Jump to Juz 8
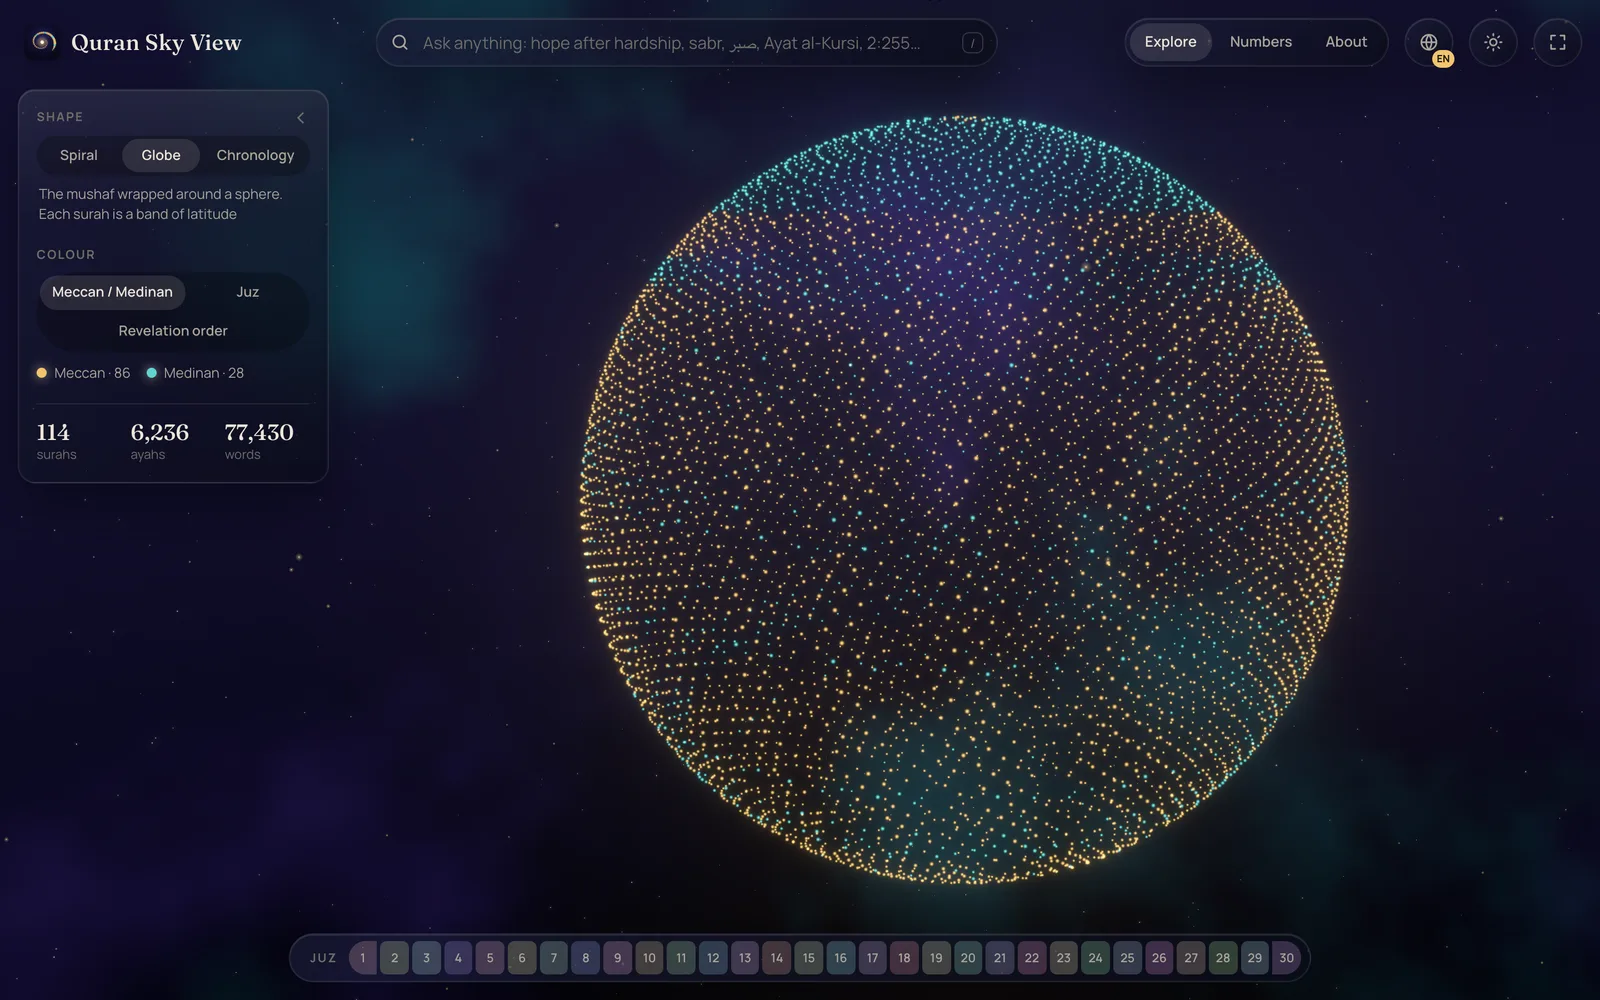 click(x=586, y=958)
